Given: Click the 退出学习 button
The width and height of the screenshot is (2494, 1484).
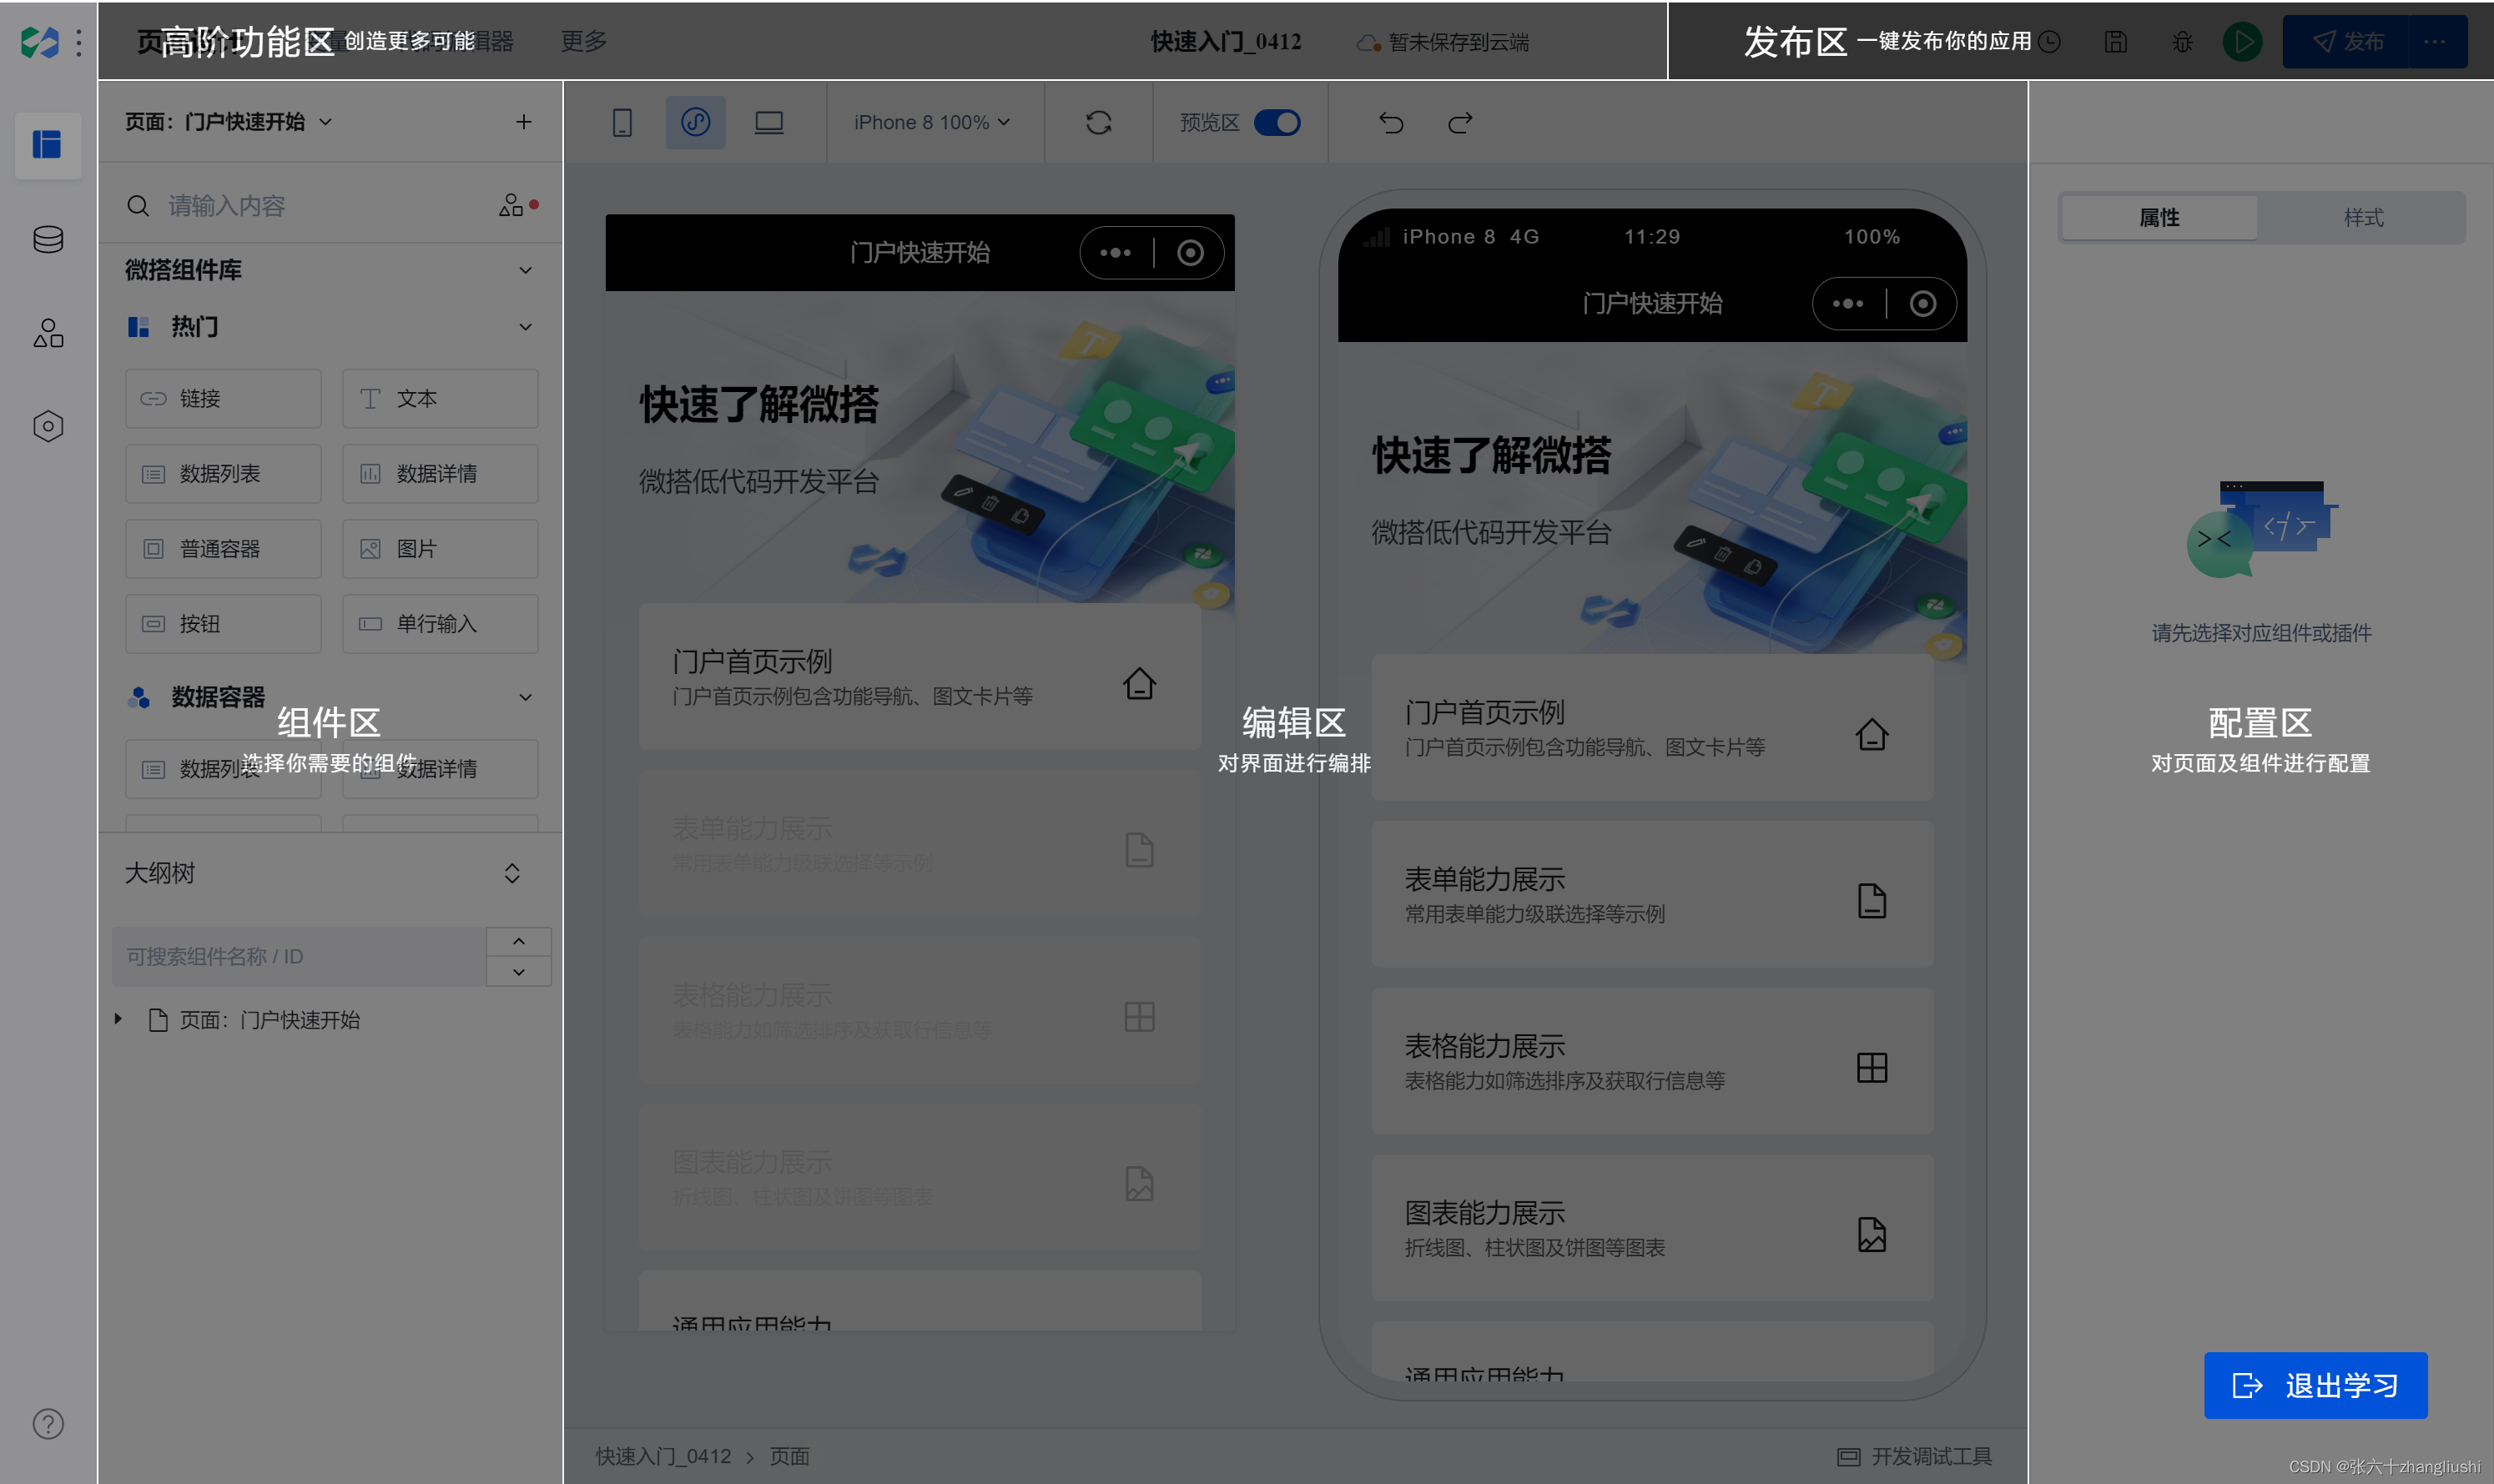Looking at the screenshot, I should (x=2315, y=1385).
